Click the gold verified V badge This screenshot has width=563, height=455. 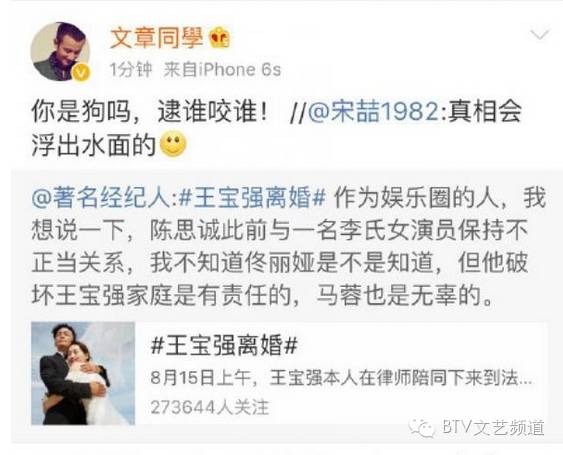pos(81,73)
